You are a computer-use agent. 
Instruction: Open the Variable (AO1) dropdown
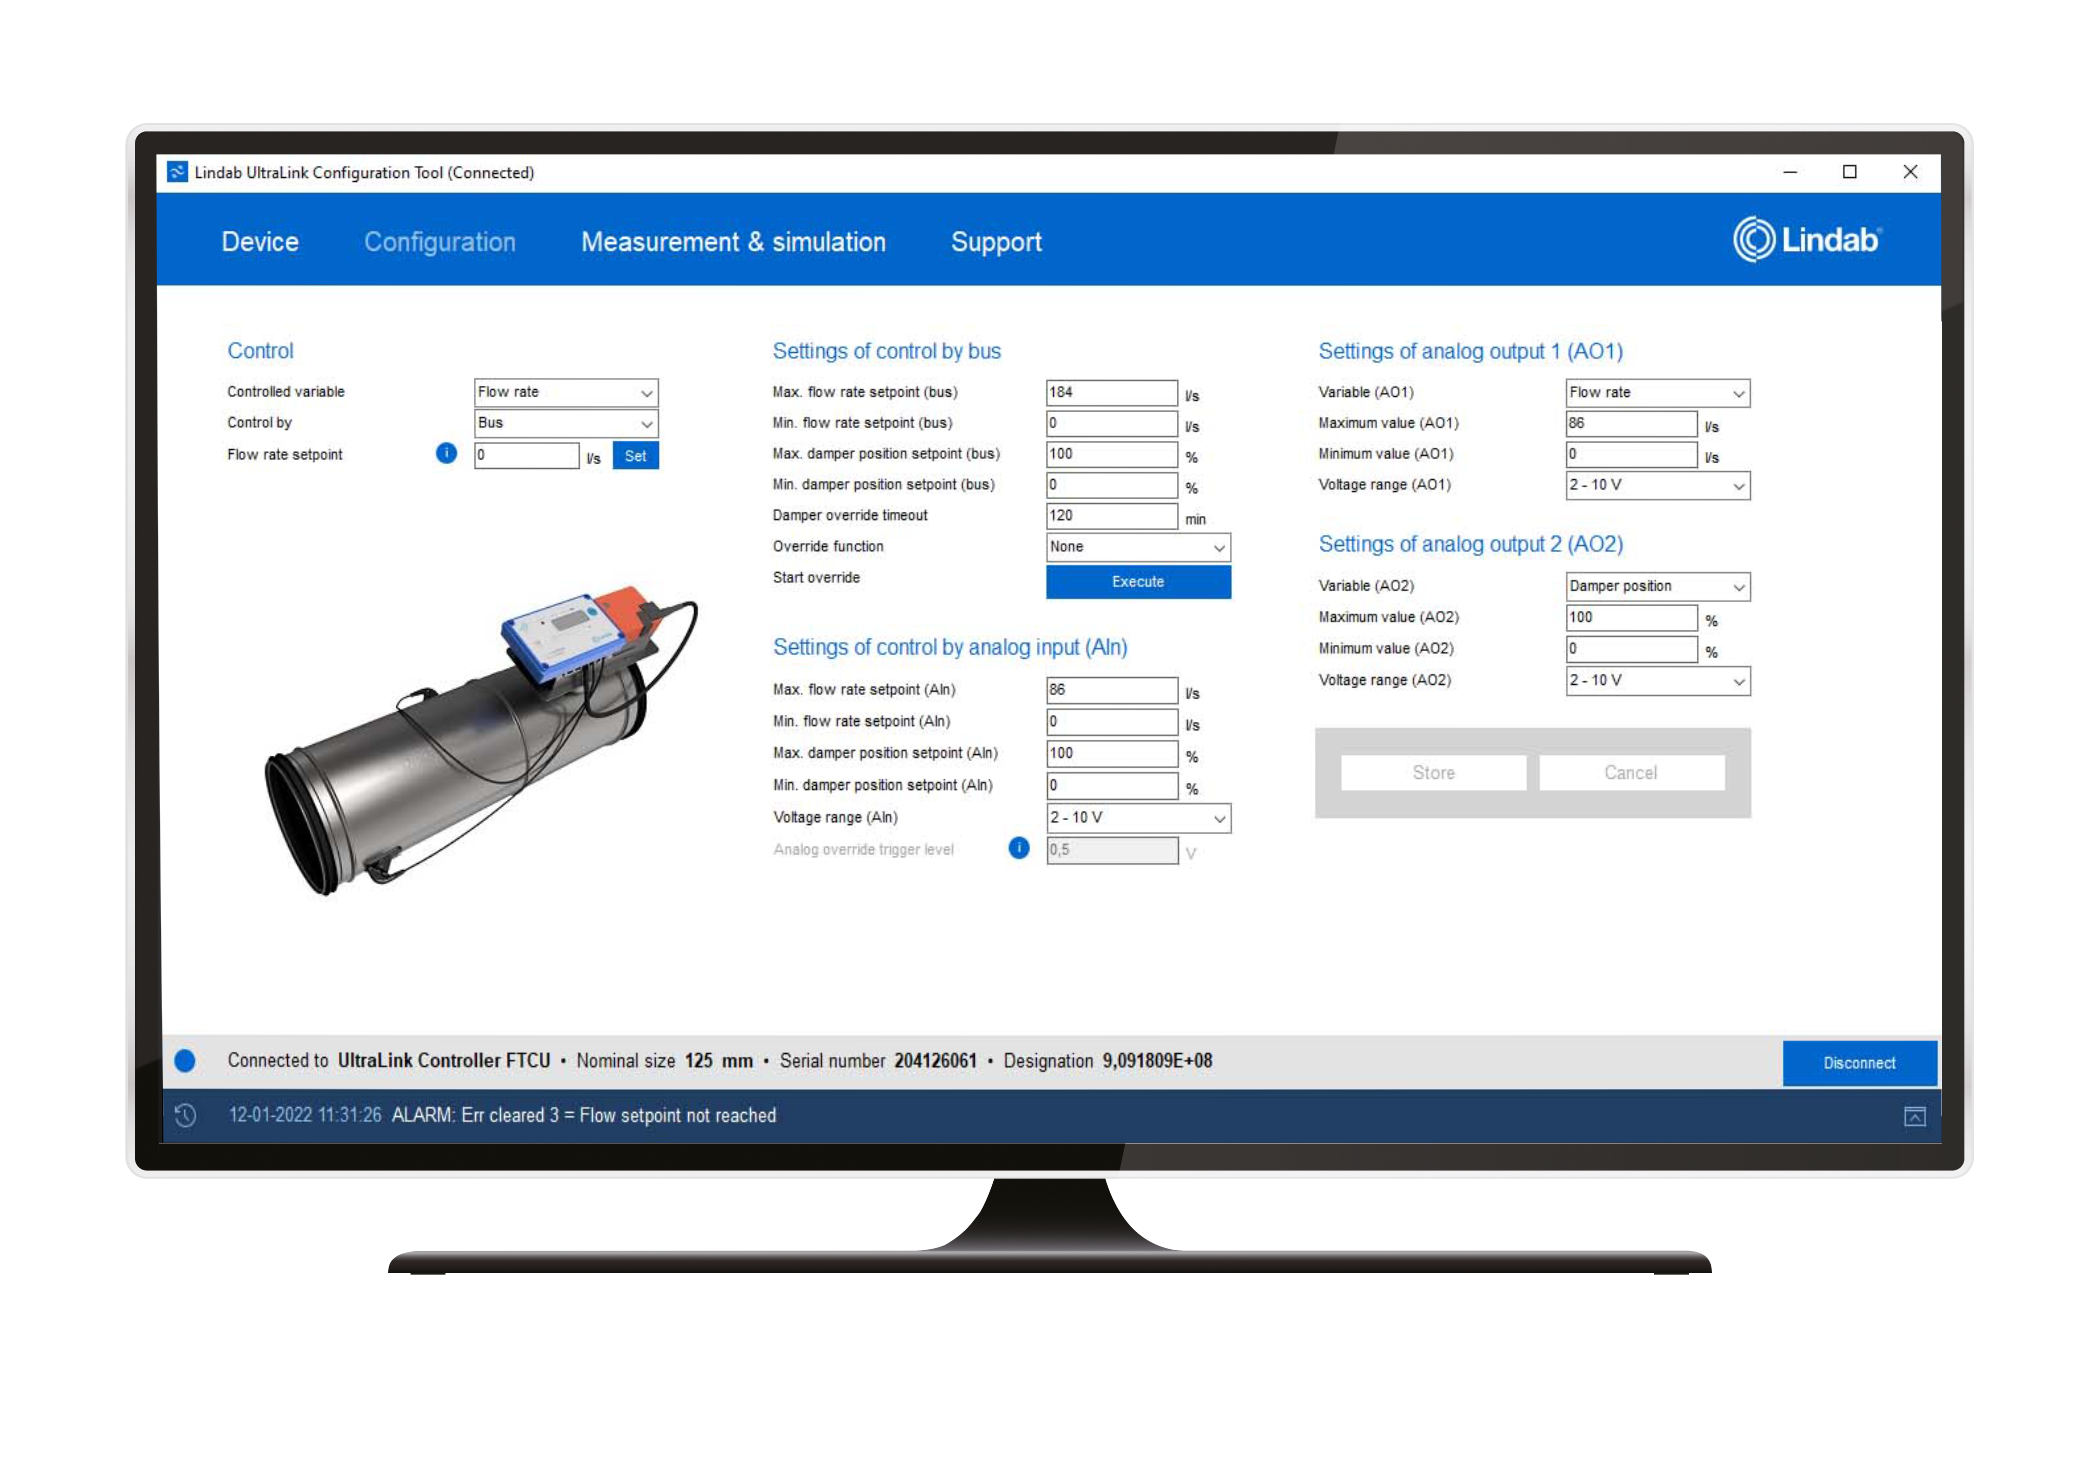tap(1657, 393)
